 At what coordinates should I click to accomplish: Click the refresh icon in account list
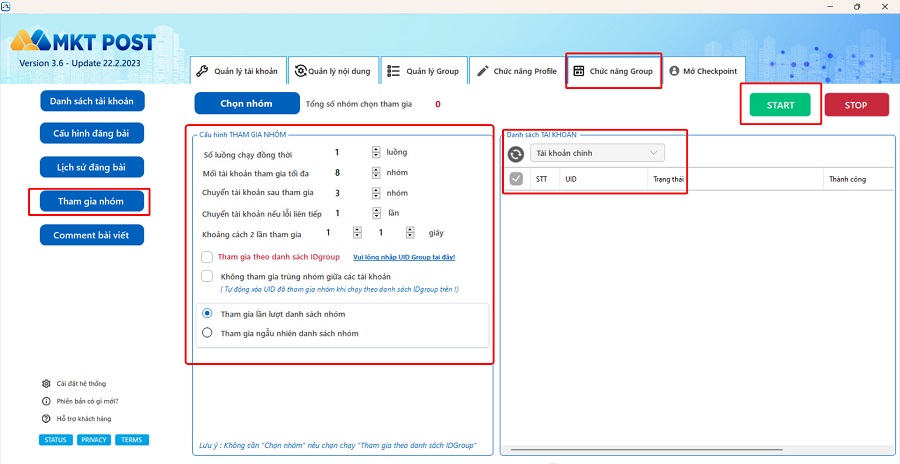[516, 153]
